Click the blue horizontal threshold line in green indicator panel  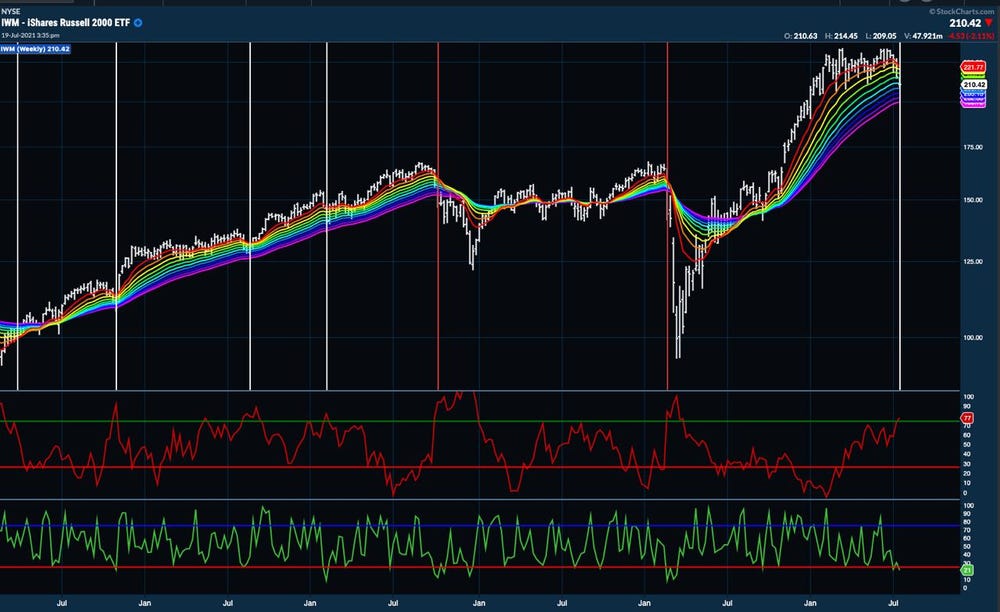[480, 526]
